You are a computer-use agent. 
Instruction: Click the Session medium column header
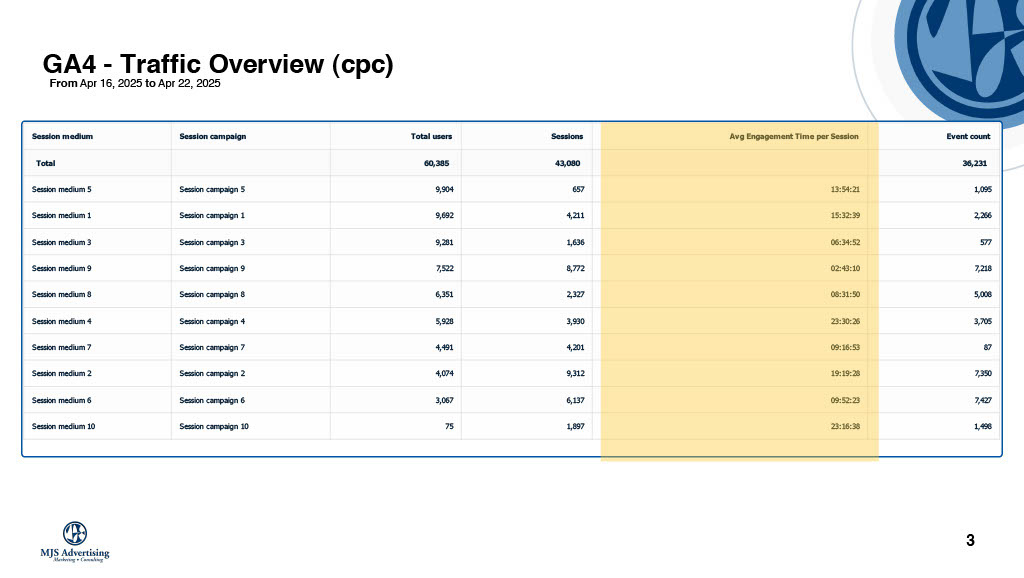[x=62, y=136]
